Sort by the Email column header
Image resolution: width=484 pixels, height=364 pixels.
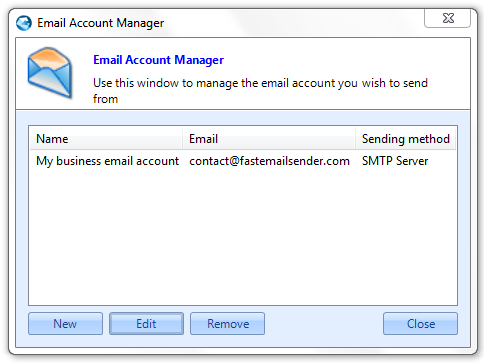269,139
